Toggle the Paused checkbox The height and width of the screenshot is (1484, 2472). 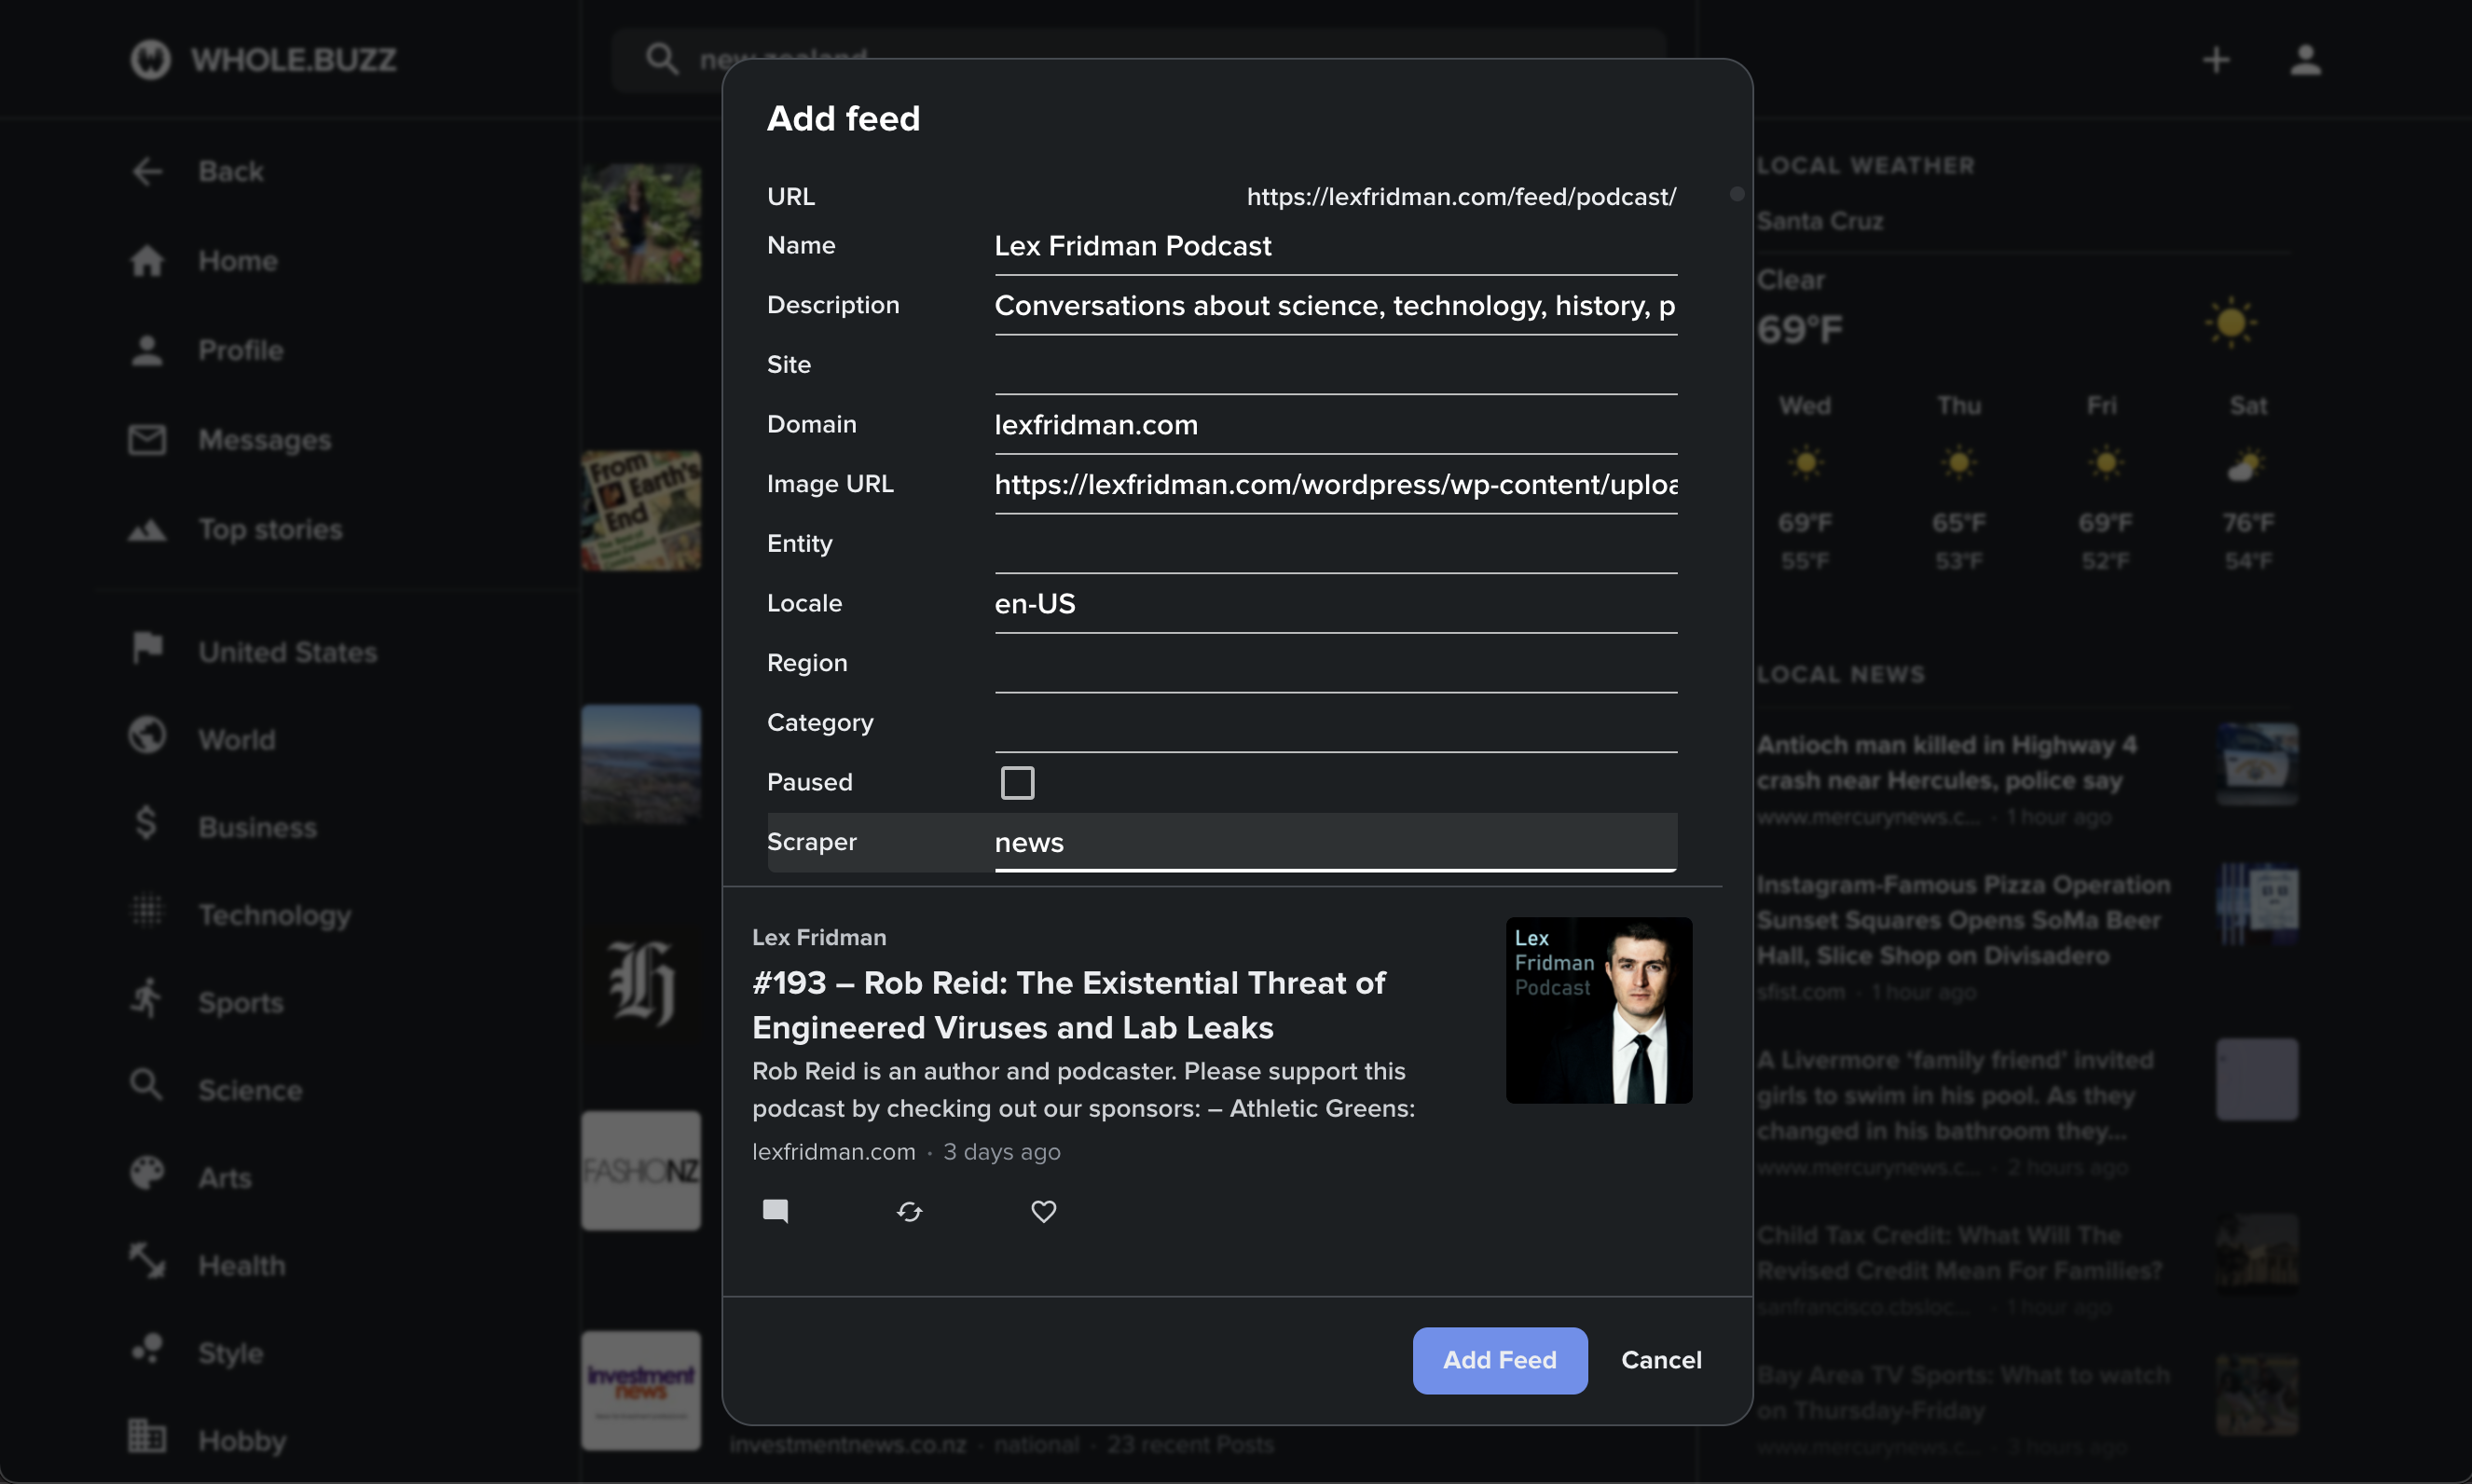1017,782
